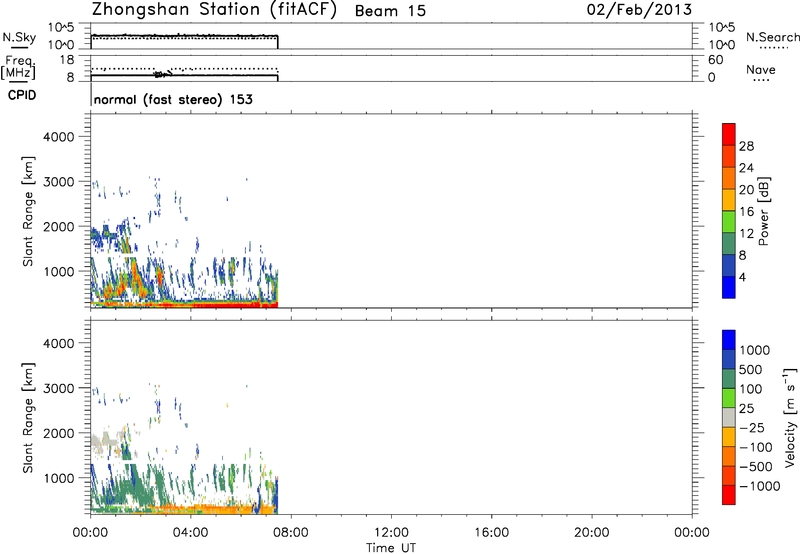Select 'Slant Range [km]' label of the power panel
This screenshot has width=800, height=554.
(28, 211)
